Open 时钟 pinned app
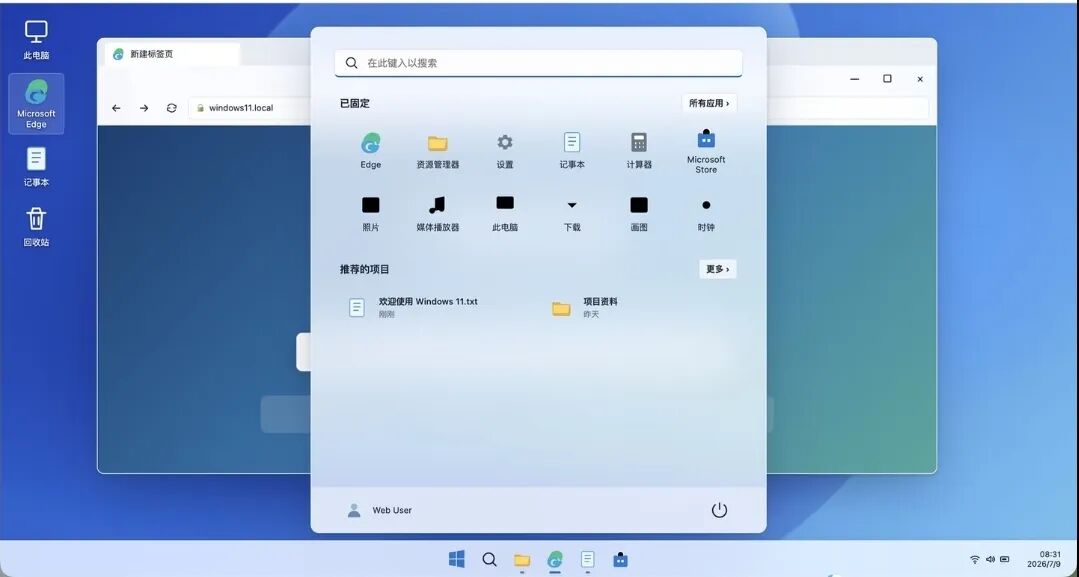The width and height of the screenshot is (1079, 577). [706, 213]
